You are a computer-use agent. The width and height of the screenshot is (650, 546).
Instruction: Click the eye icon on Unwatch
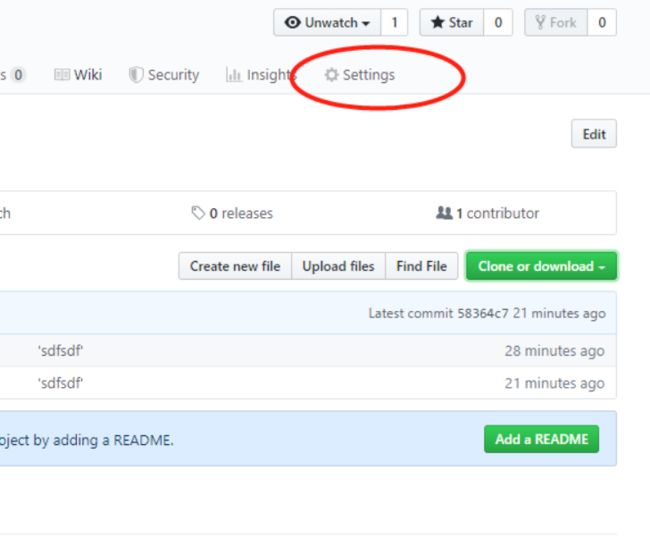click(x=293, y=22)
